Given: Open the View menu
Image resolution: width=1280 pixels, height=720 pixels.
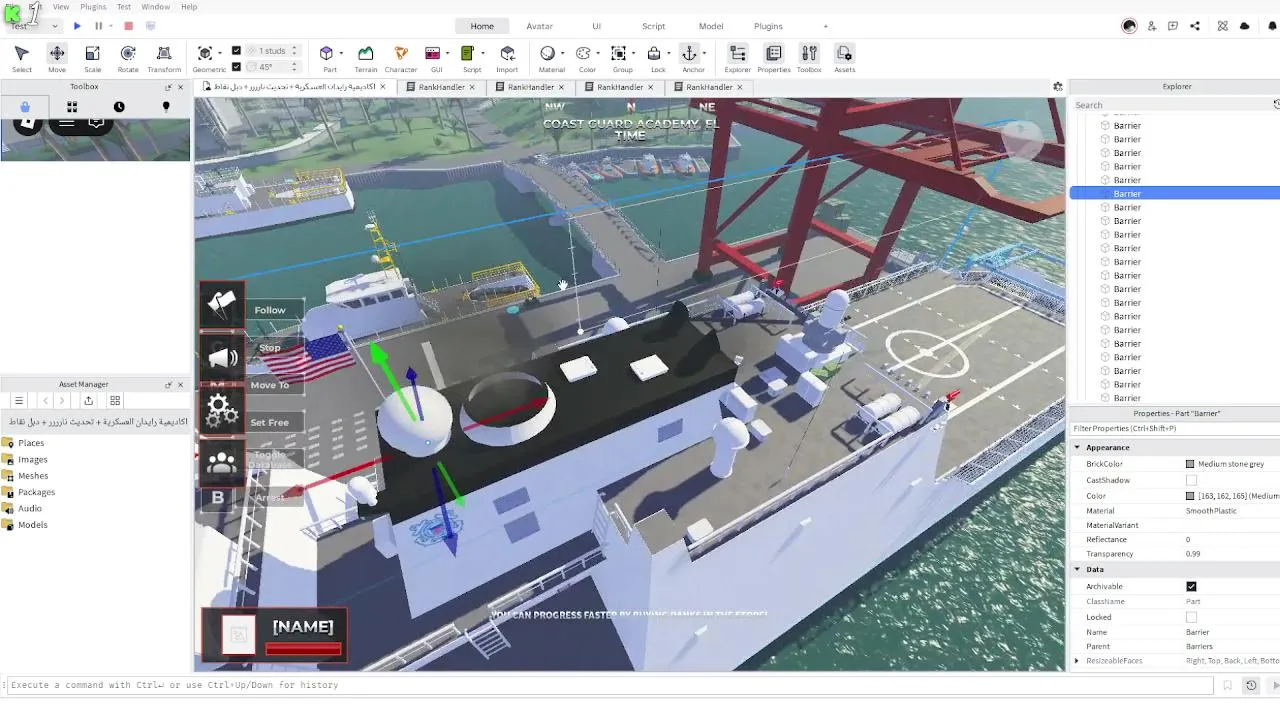Looking at the screenshot, I should click(61, 7).
